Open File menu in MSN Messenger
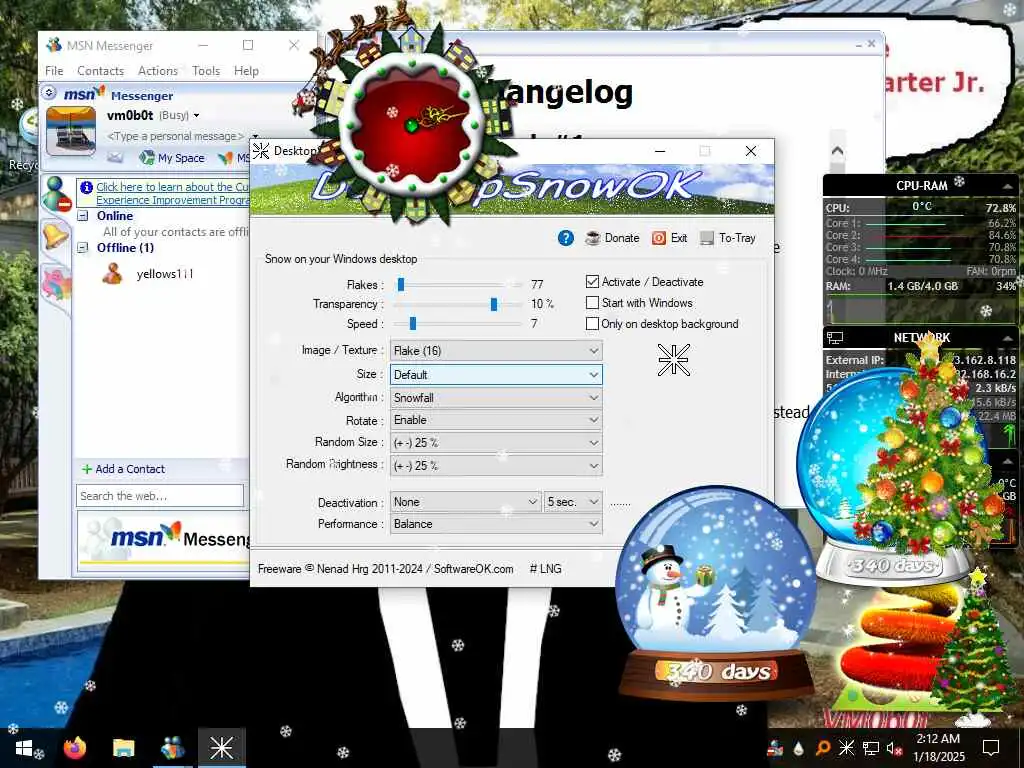The height and width of the screenshot is (768, 1024). pos(54,71)
